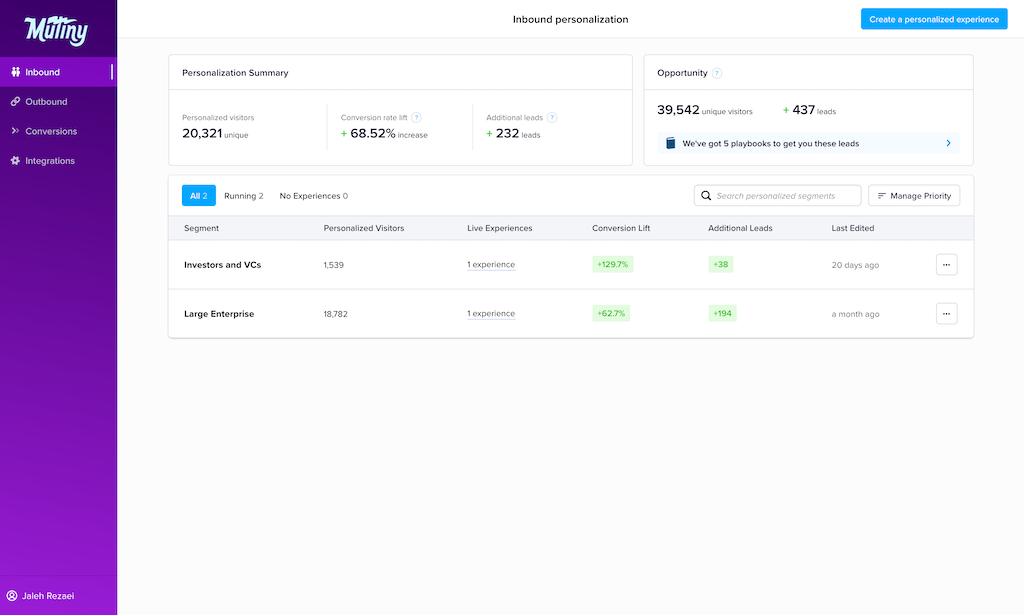Open the 1 experience link for Investors and VCs
This screenshot has width=1024, height=615.
(x=491, y=265)
